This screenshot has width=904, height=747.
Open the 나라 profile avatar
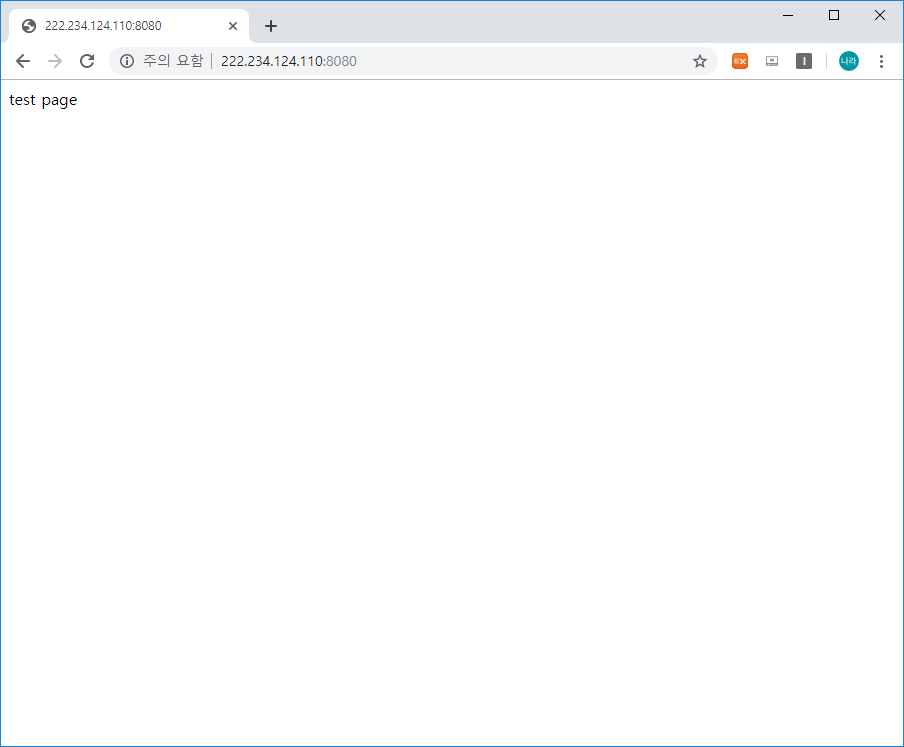point(848,61)
